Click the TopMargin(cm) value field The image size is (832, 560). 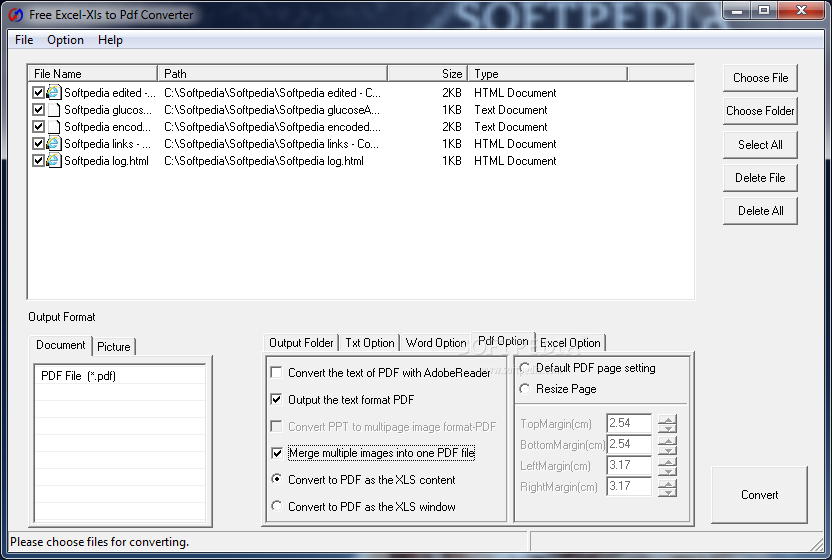point(629,424)
